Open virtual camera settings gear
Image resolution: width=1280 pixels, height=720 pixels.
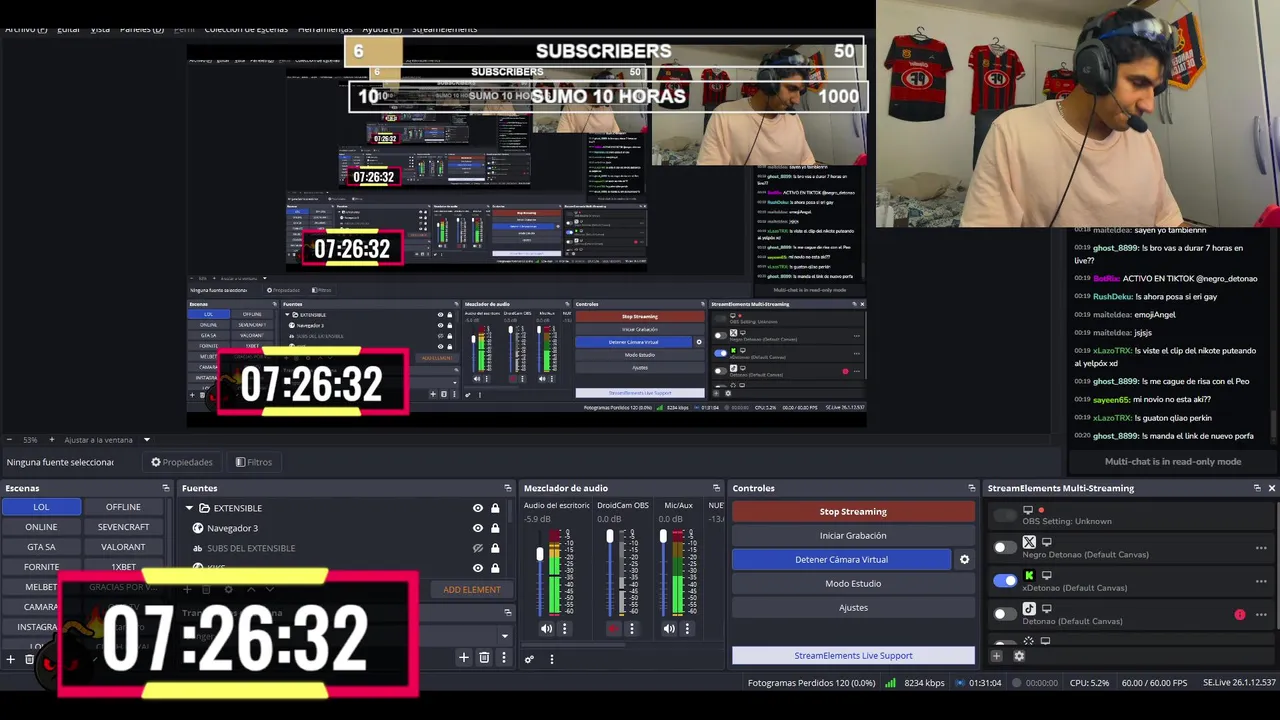[964, 560]
